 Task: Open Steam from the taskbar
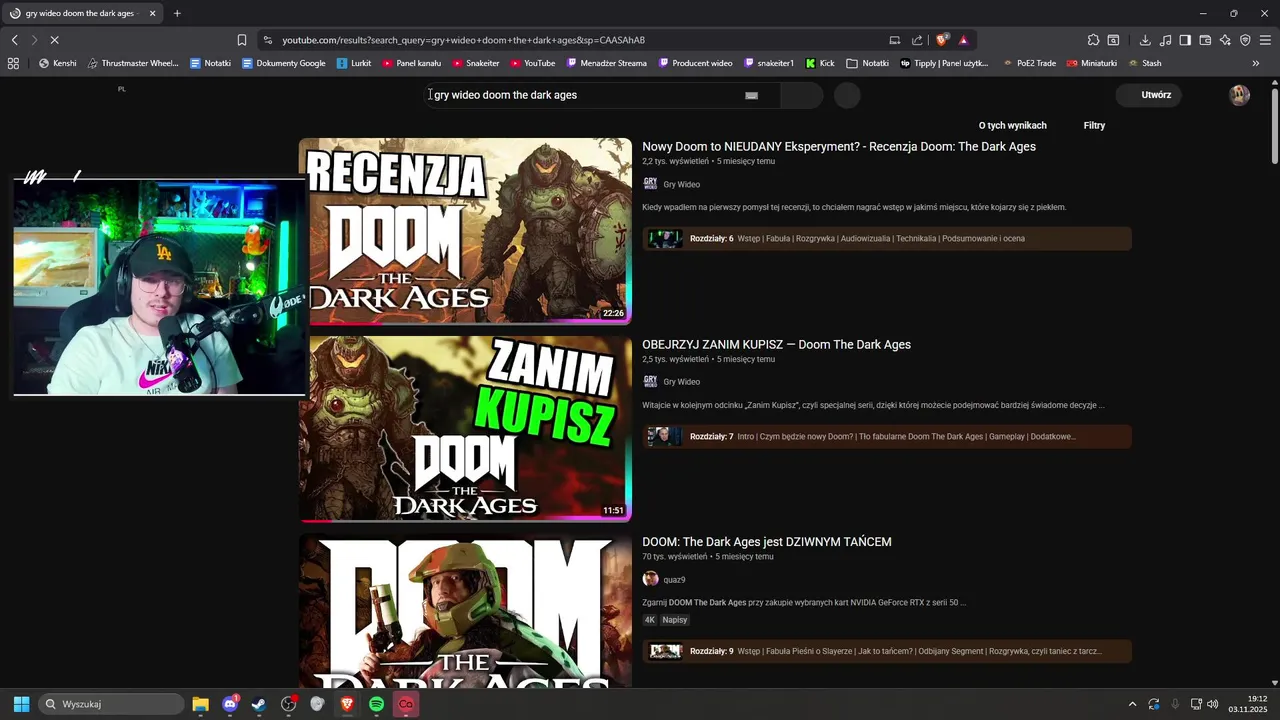(x=259, y=704)
